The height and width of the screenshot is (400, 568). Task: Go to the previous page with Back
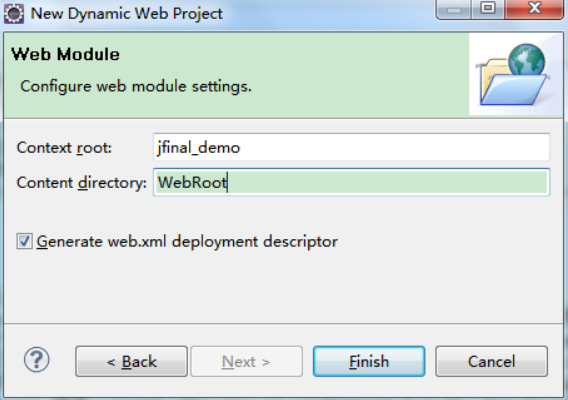(x=131, y=361)
